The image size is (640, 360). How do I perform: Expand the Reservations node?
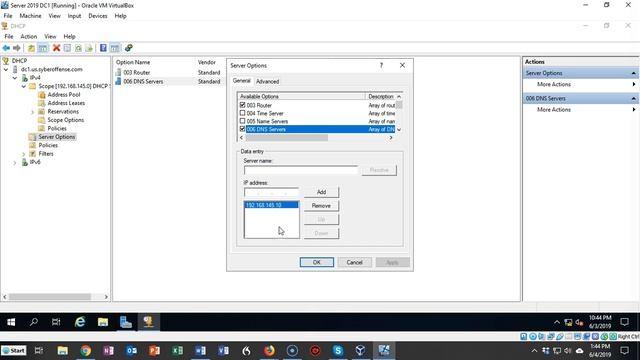[x=33, y=111]
